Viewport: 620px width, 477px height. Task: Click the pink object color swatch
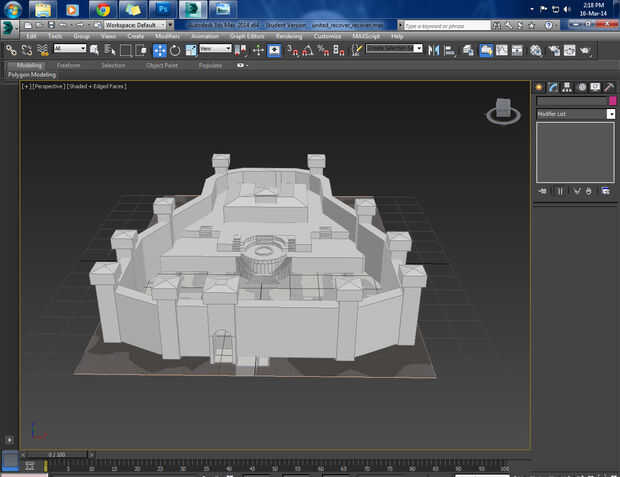(x=612, y=101)
